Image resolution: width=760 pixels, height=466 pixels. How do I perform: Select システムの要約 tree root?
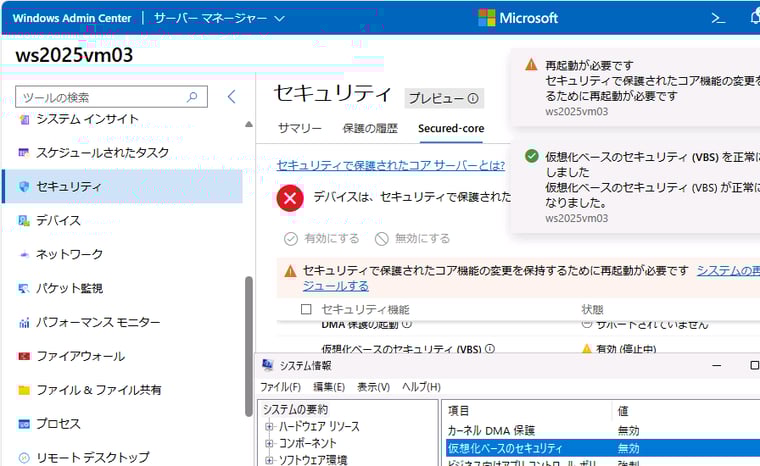tap(295, 410)
